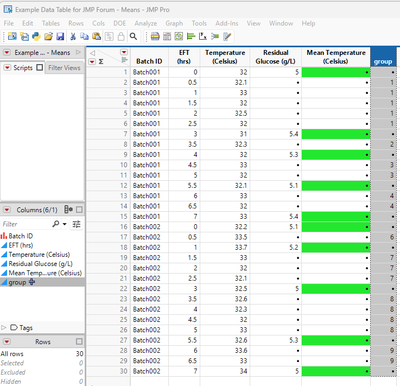Open the Rows panel red triangle menu
The height and width of the screenshot is (386, 400).
(7, 342)
